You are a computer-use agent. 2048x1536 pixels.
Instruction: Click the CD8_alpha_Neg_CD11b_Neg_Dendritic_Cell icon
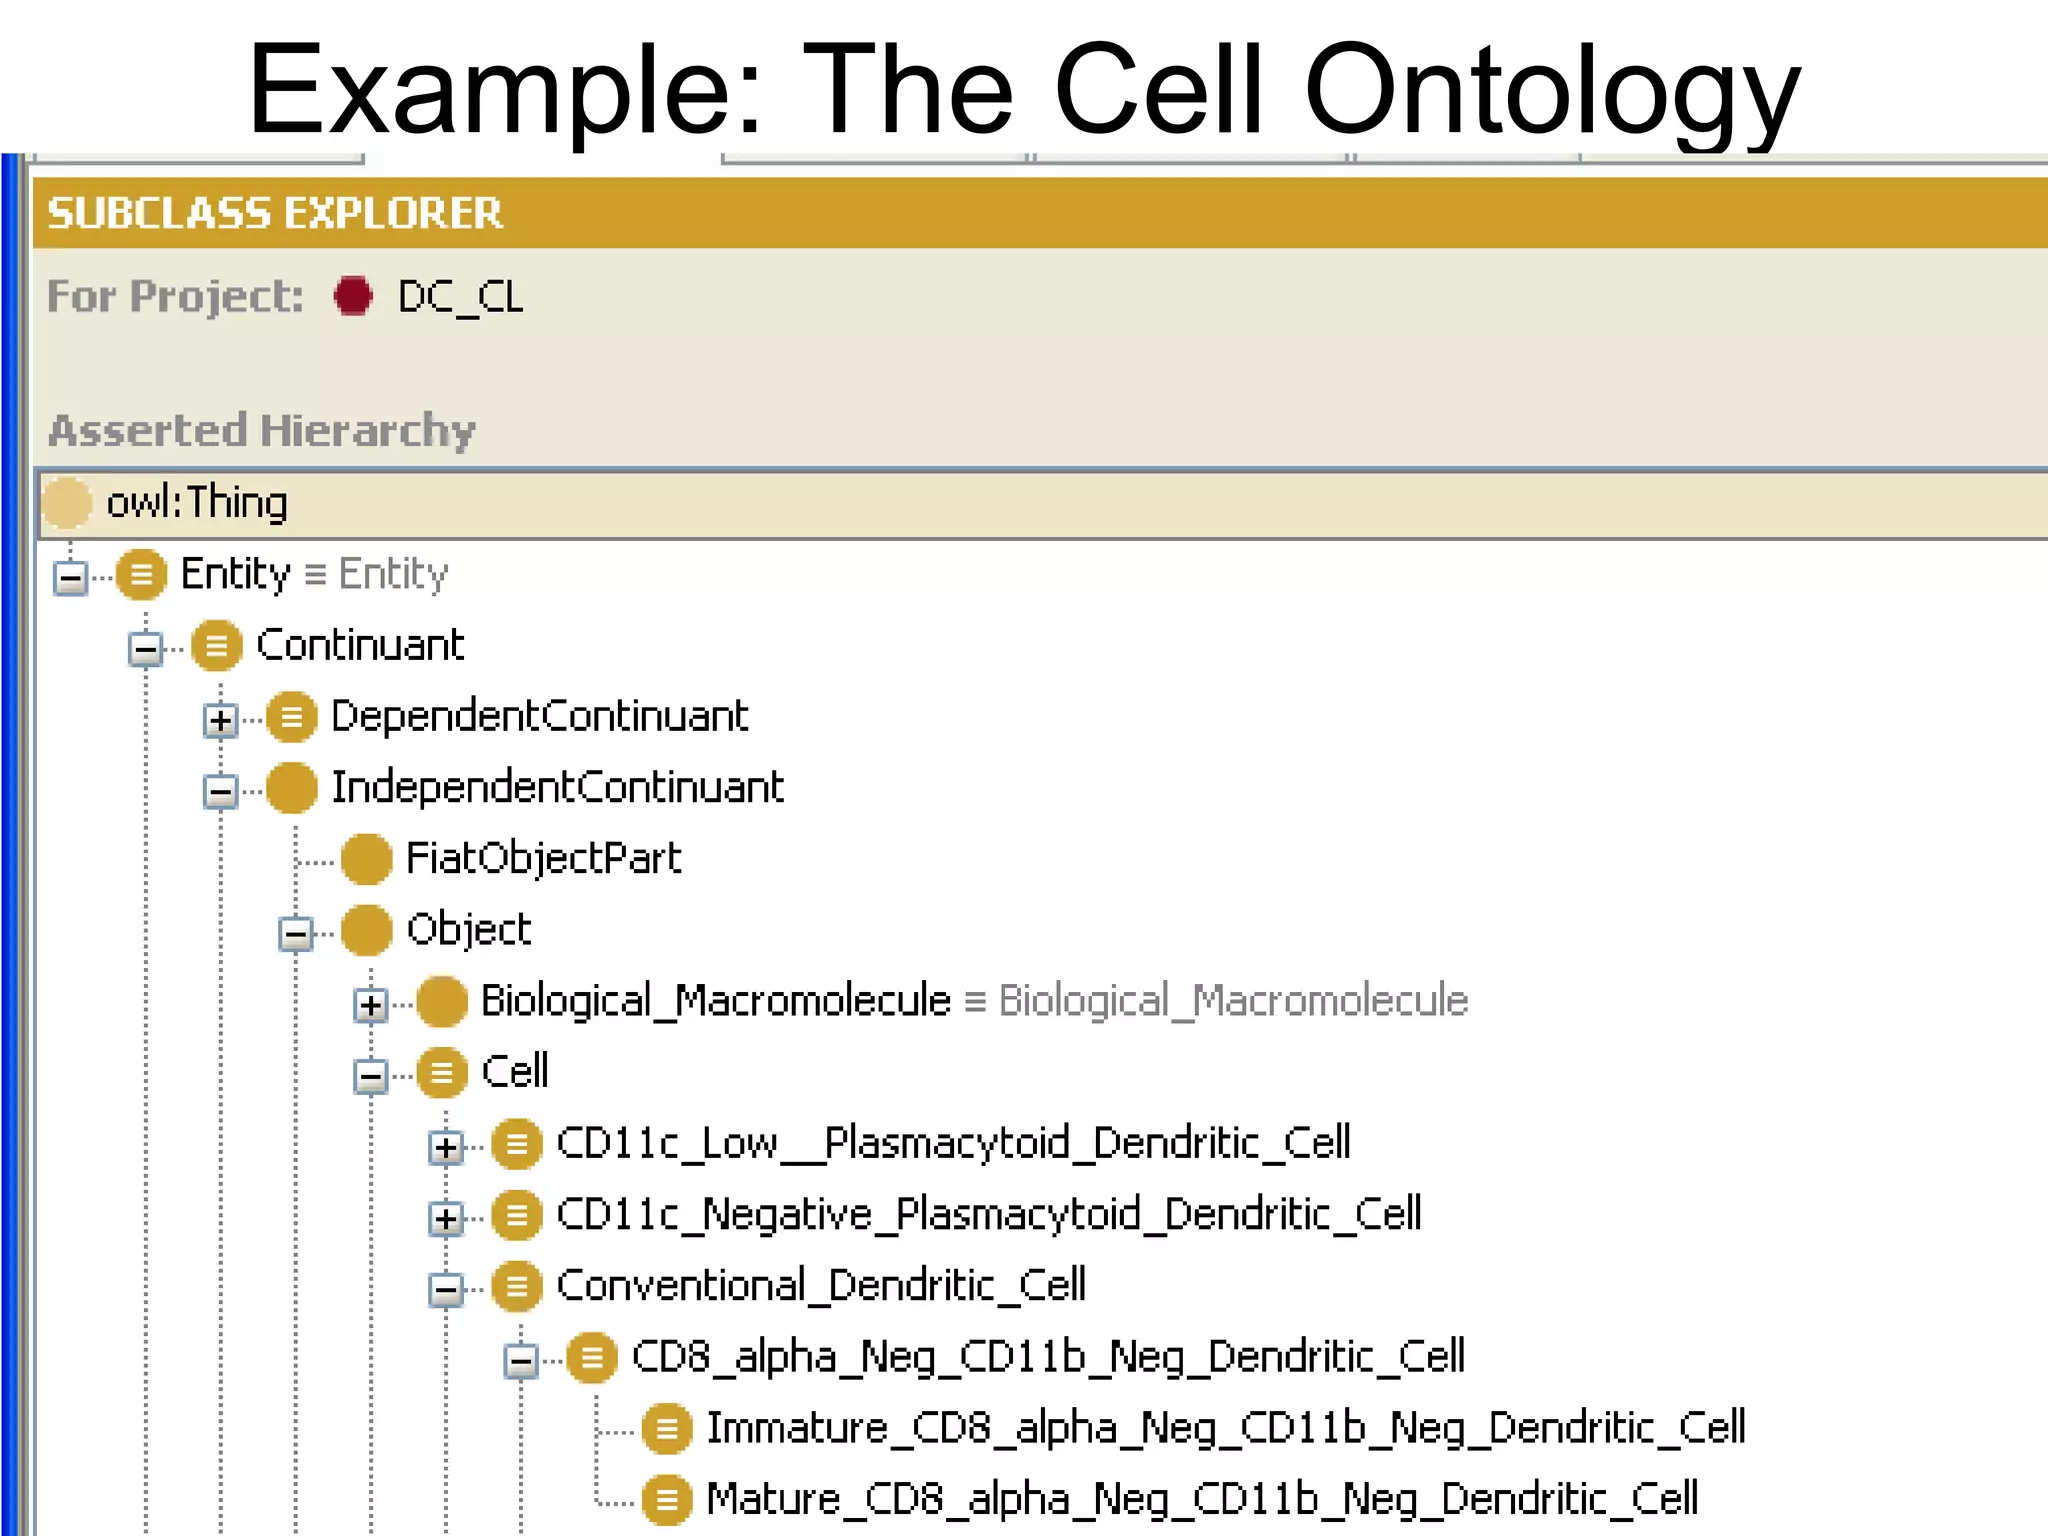click(592, 1358)
